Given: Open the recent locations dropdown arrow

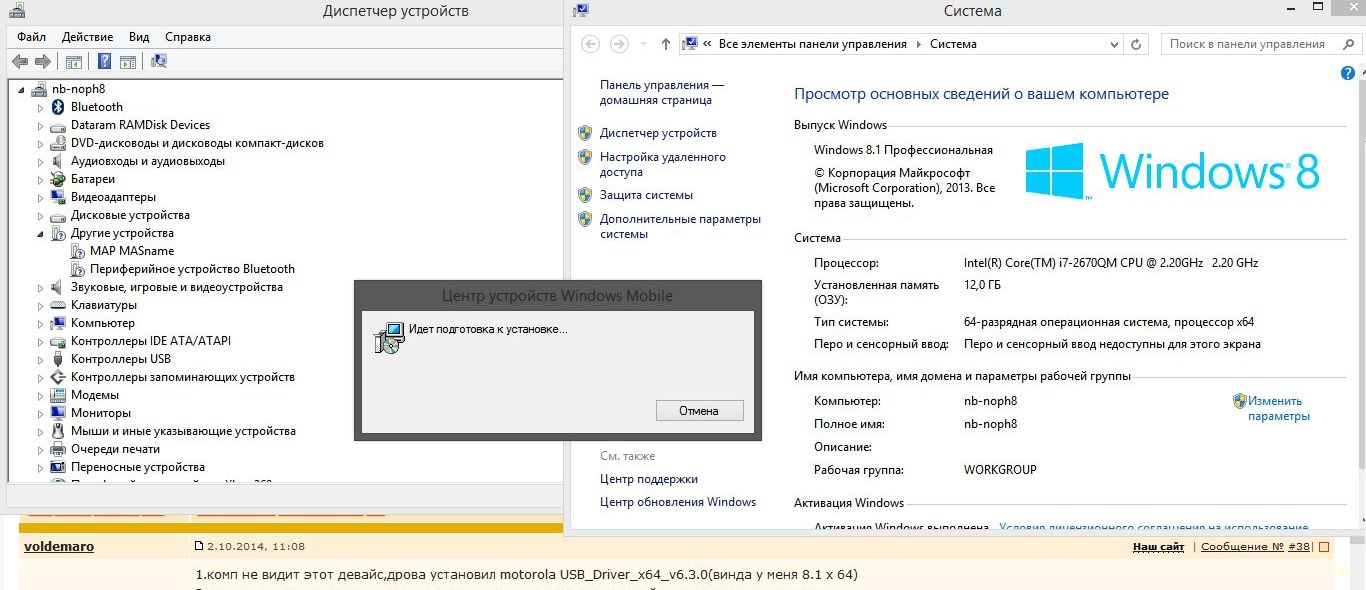Looking at the screenshot, I should tap(642, 44).
